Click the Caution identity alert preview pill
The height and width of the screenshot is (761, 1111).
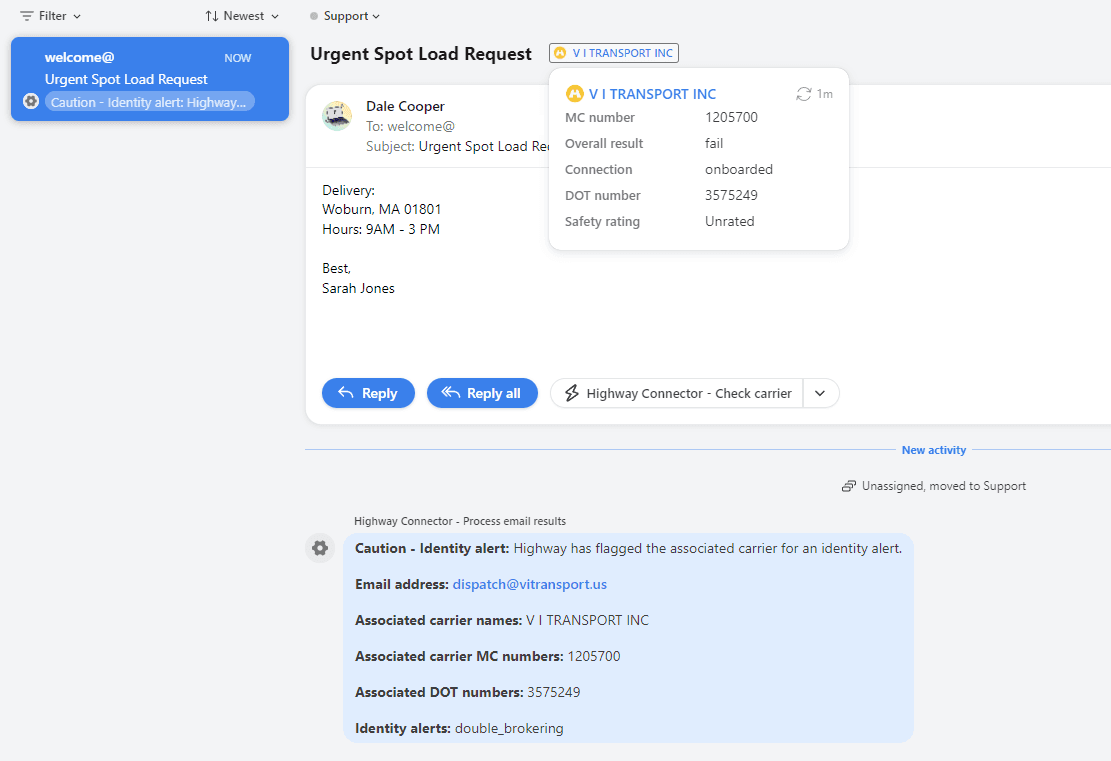point(149,102)
